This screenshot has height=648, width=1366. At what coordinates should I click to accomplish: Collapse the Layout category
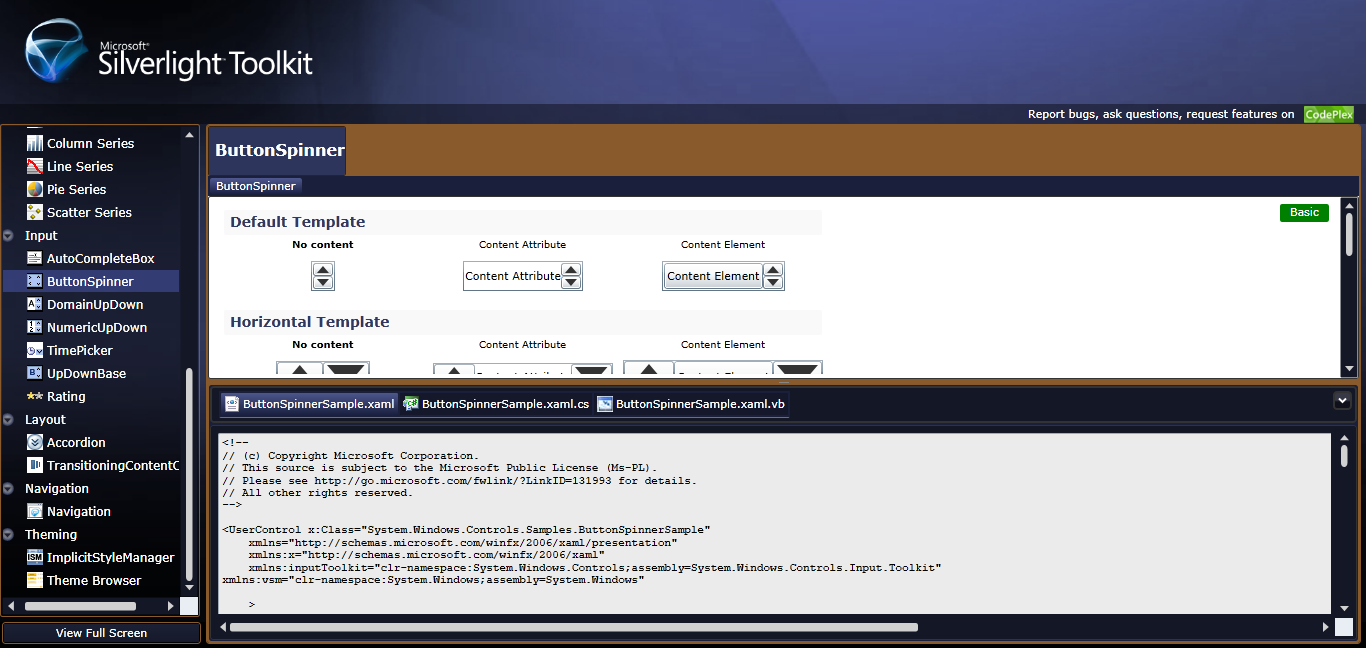8,420
